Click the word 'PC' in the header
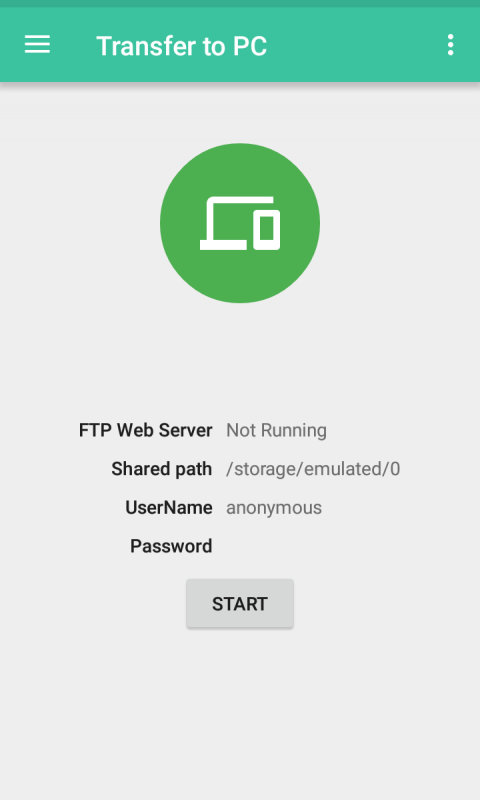Viewport: 480px width, 800px height. (x=249, y=46)
